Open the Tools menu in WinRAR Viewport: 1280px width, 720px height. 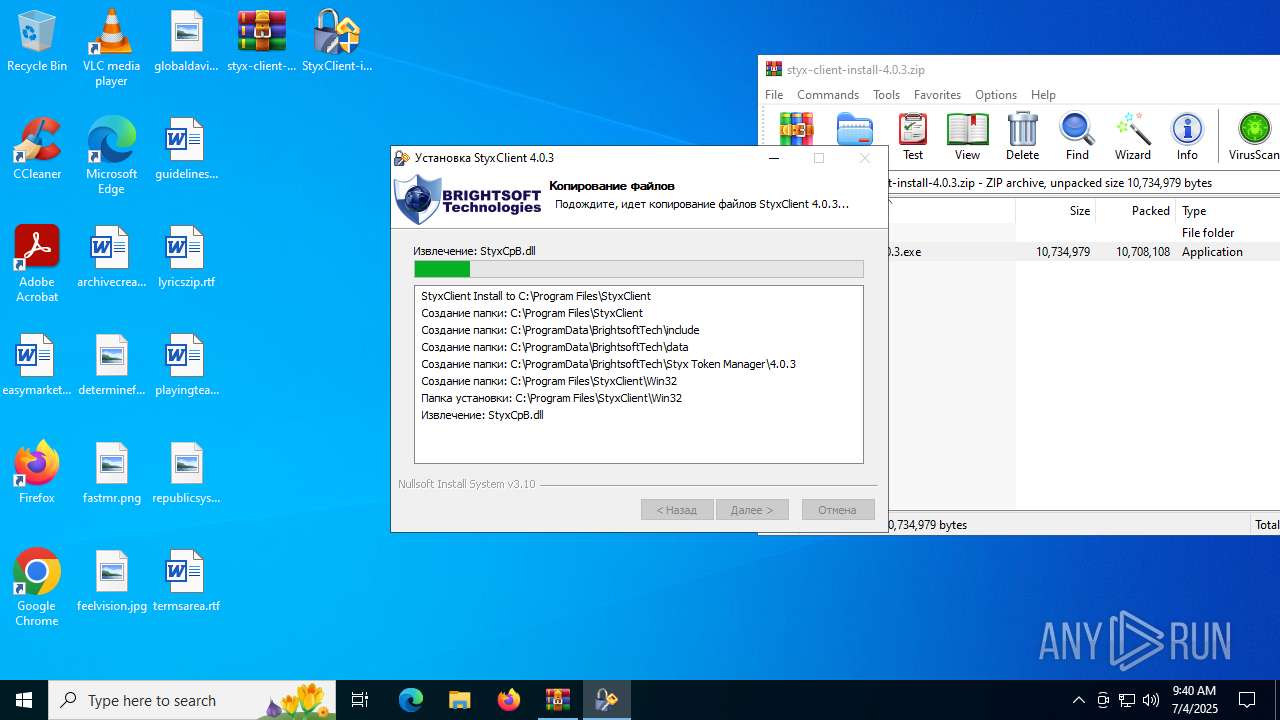pos(886,95)
